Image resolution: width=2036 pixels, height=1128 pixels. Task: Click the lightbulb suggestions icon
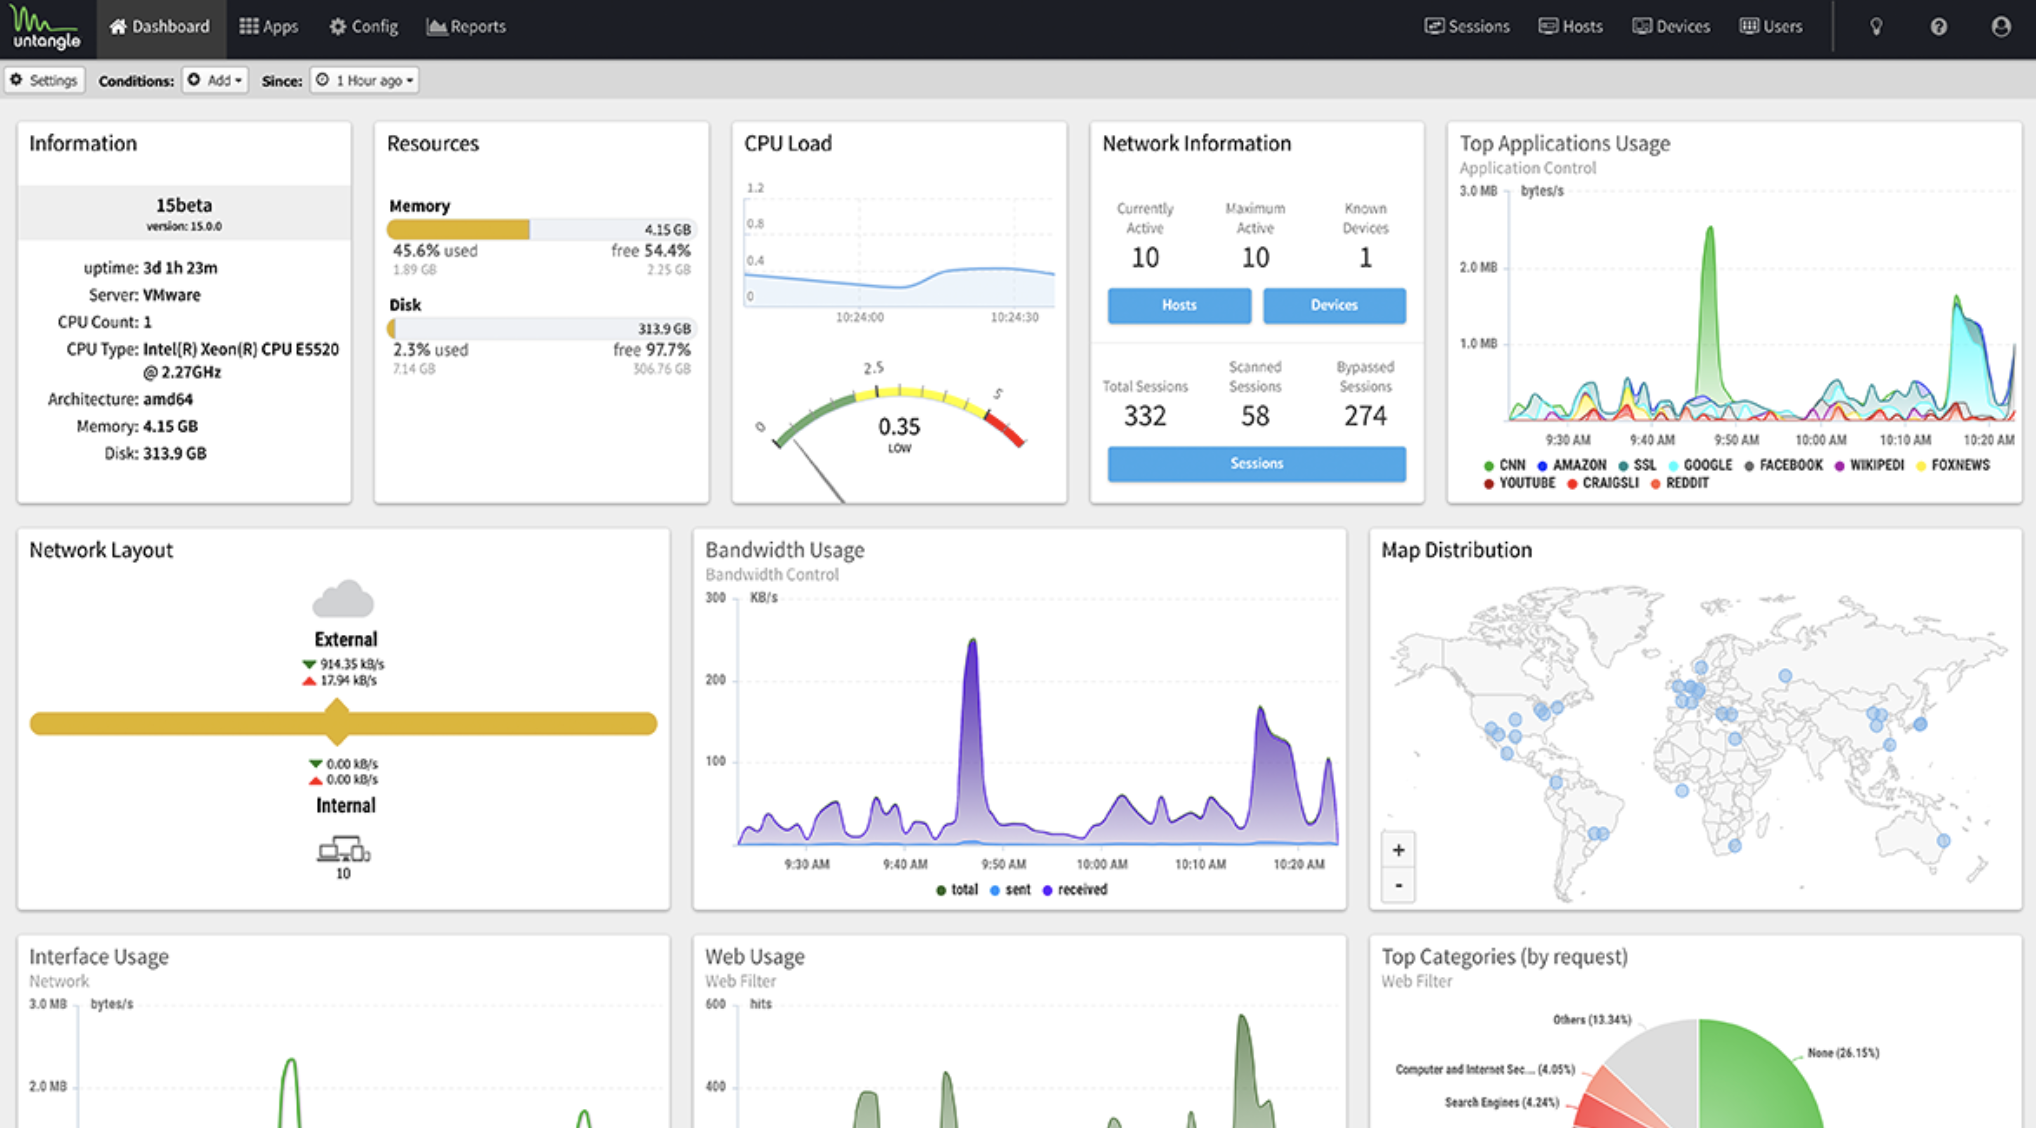pos(1876,27)
